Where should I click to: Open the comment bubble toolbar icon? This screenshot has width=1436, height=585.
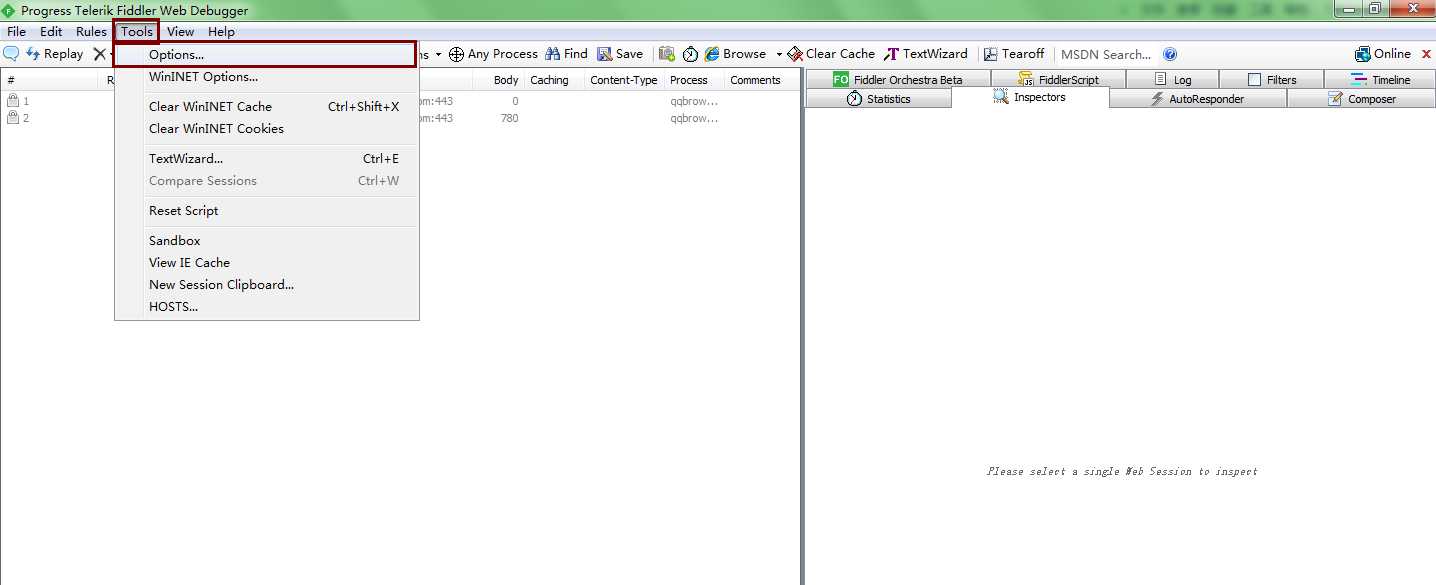(11, 54)
